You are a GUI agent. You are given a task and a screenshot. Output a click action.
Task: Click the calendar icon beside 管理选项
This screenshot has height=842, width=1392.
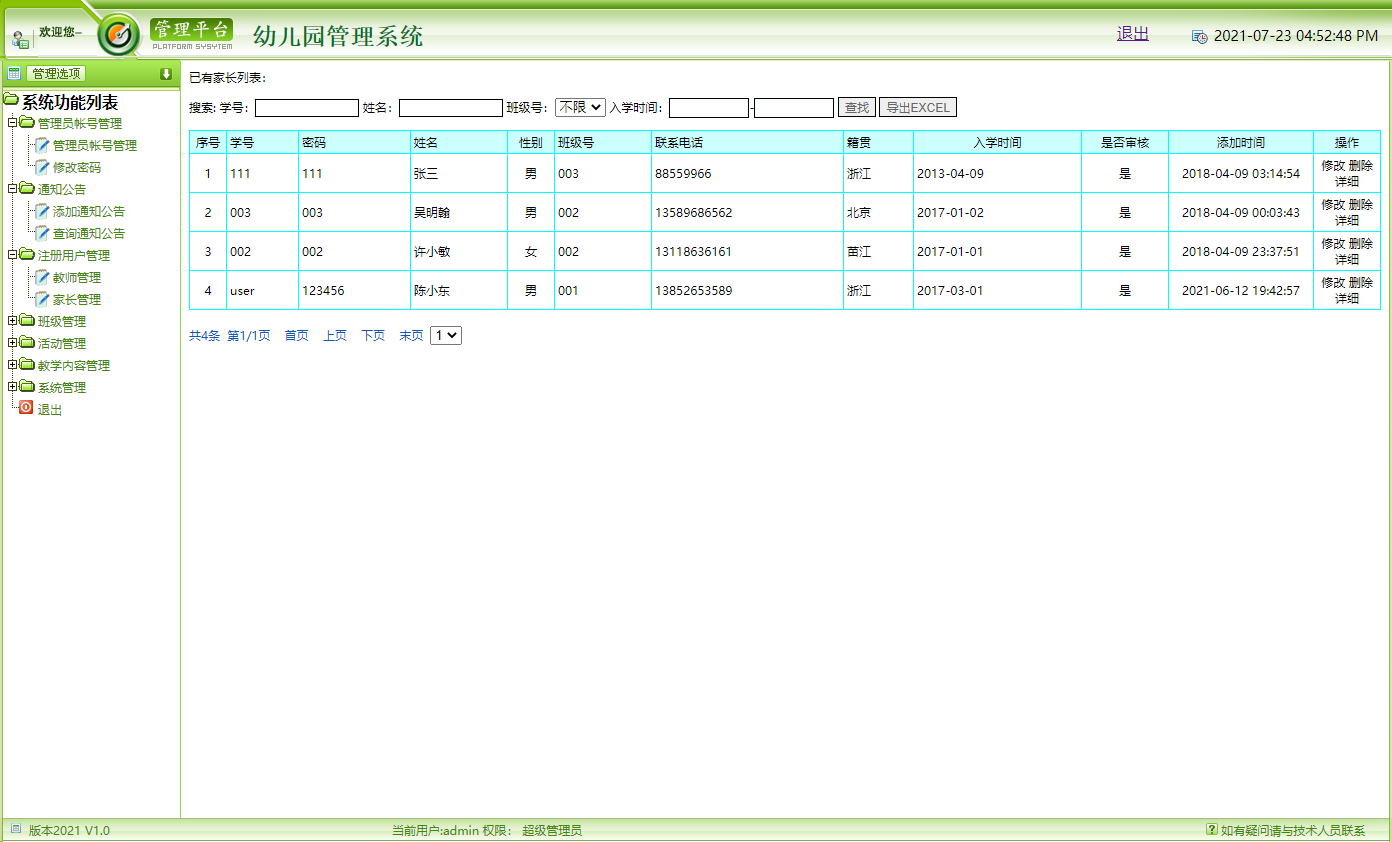tap(13, 72)
